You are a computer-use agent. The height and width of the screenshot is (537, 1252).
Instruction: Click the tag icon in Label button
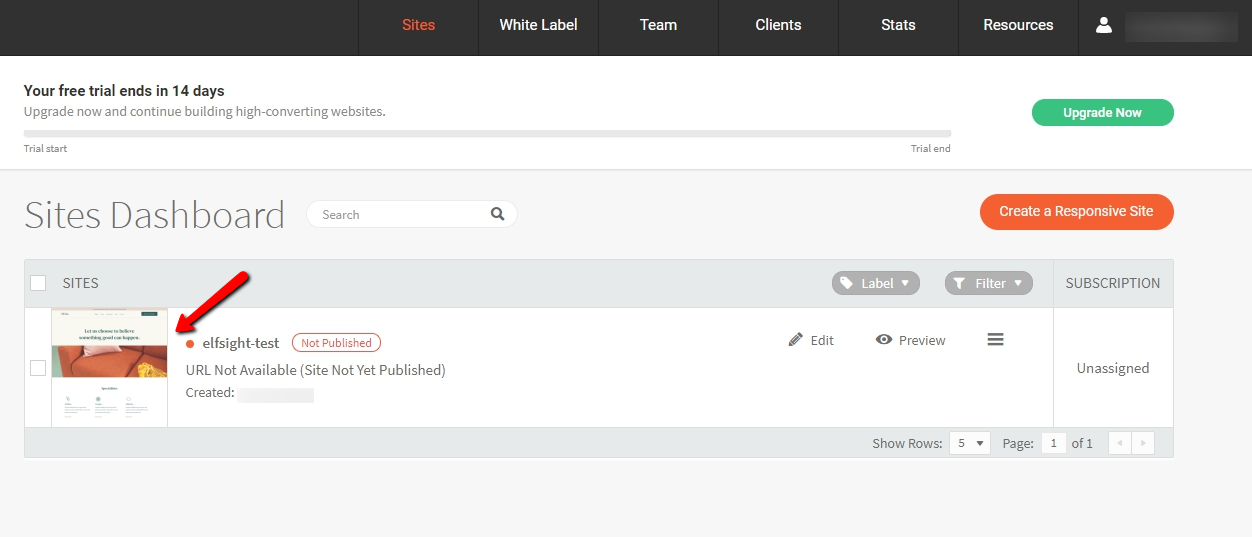tap(847, 283)
